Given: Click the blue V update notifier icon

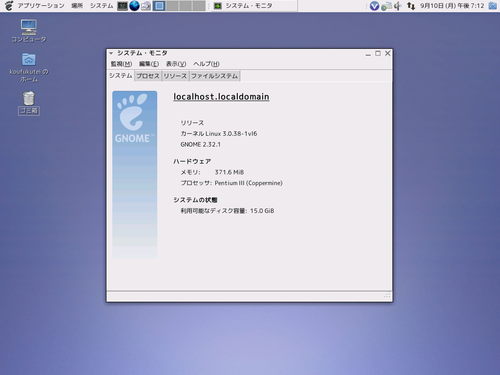Looking at the screenshot, I should pyautogui.click(x=374, y=6).
